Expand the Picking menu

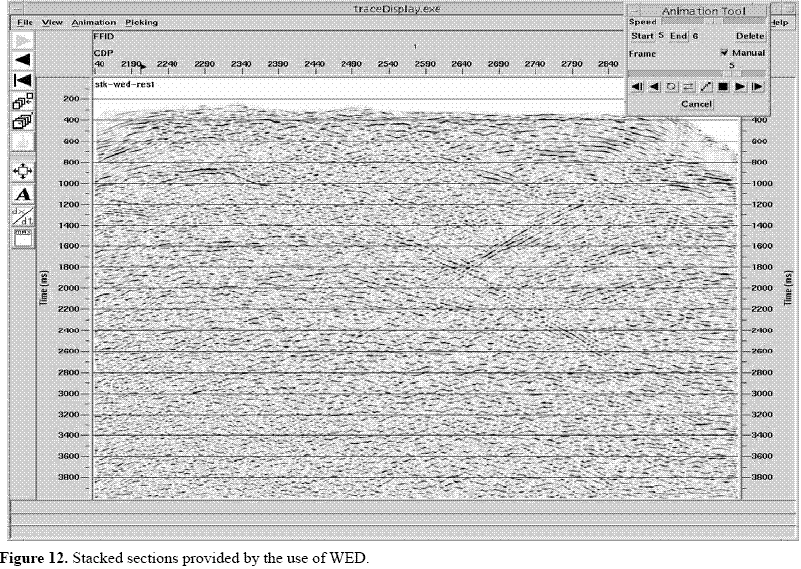(x=141, y=22)
